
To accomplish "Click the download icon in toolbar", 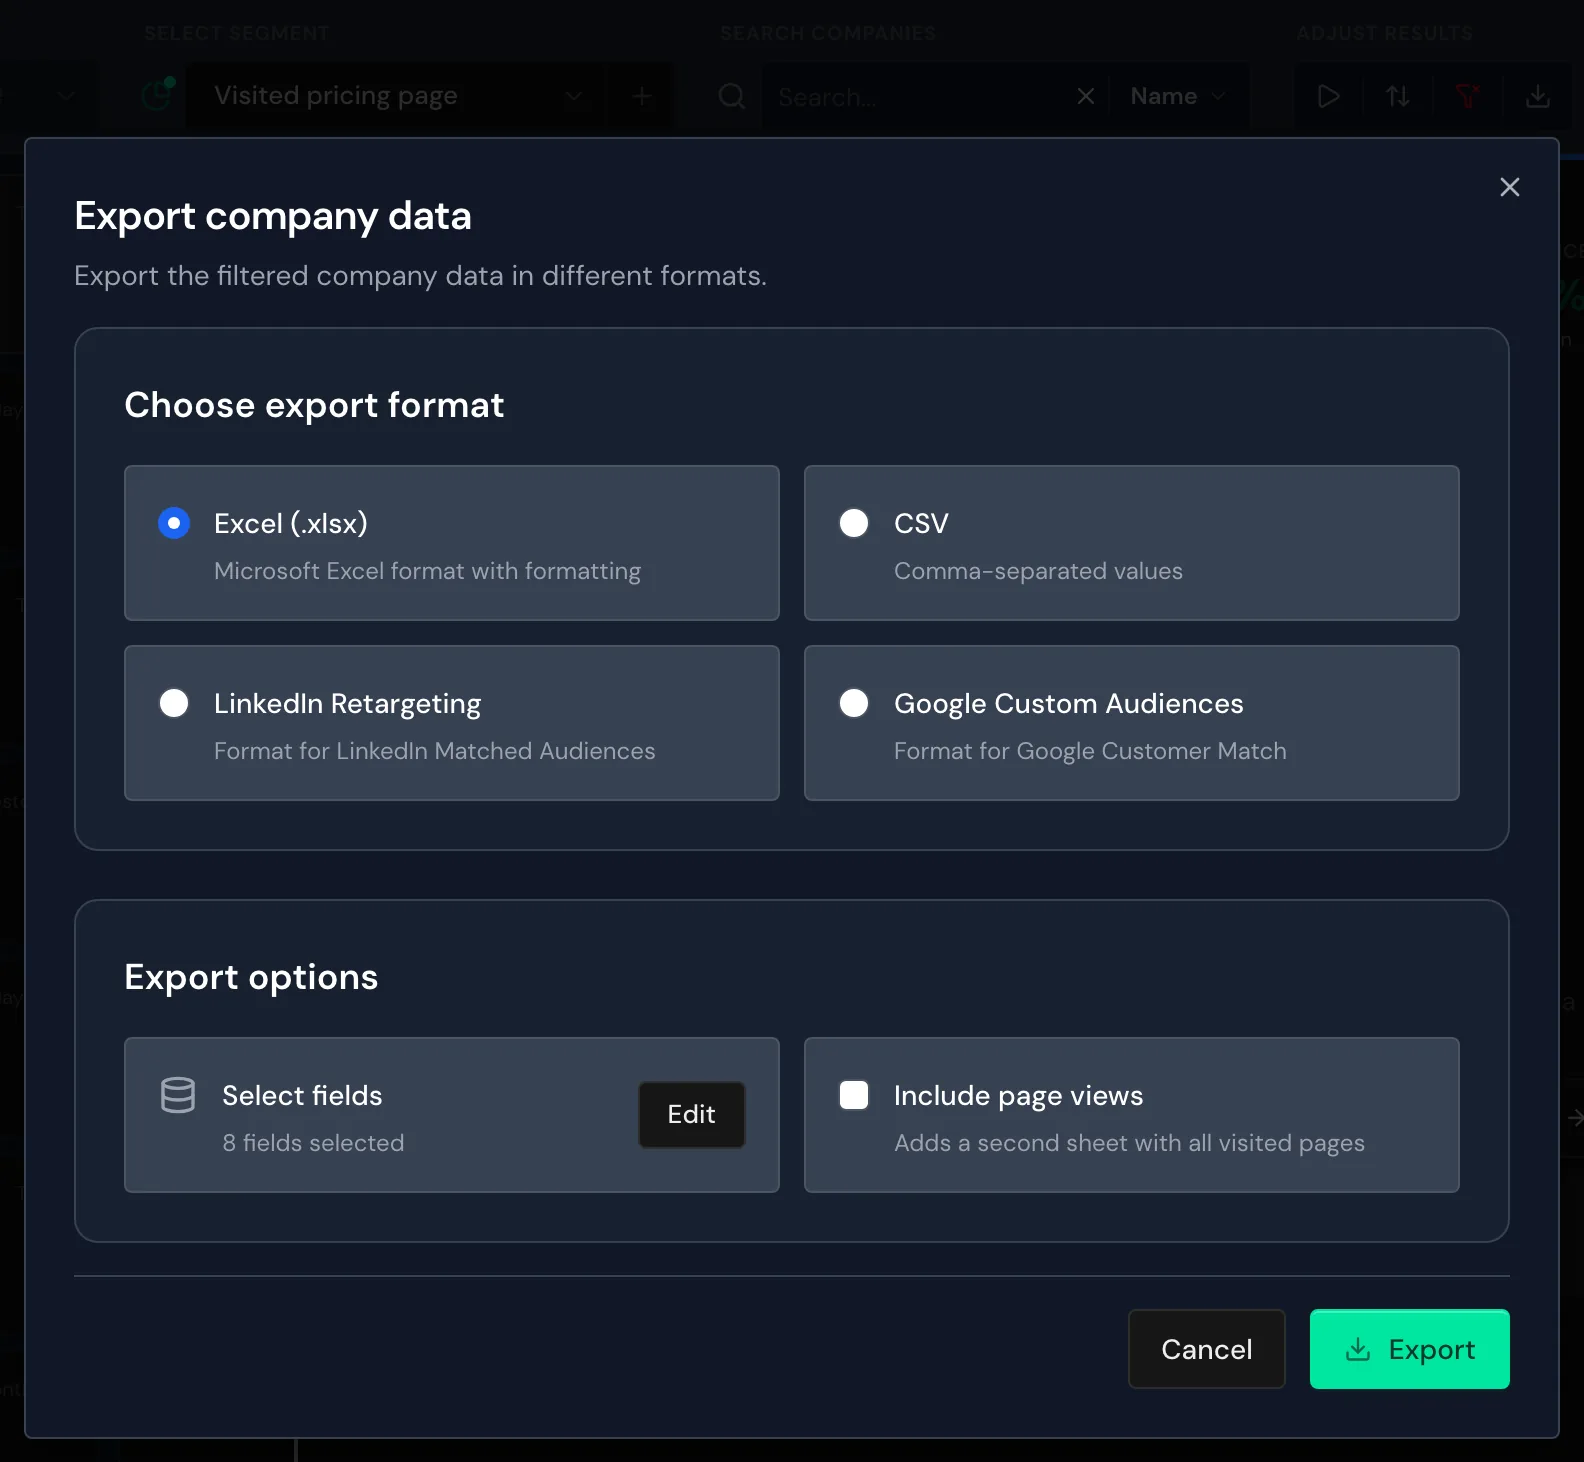I will (1538, 96).
